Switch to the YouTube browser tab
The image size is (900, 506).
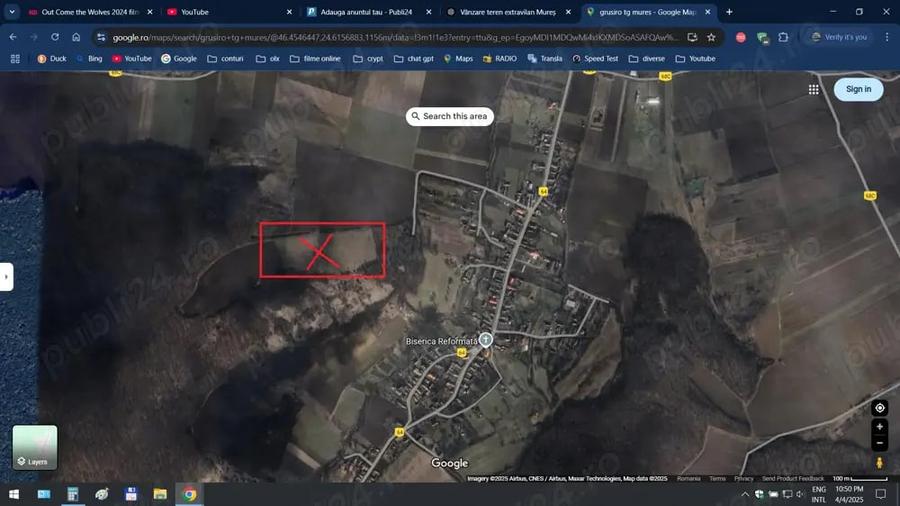click(x=230, y=11)
